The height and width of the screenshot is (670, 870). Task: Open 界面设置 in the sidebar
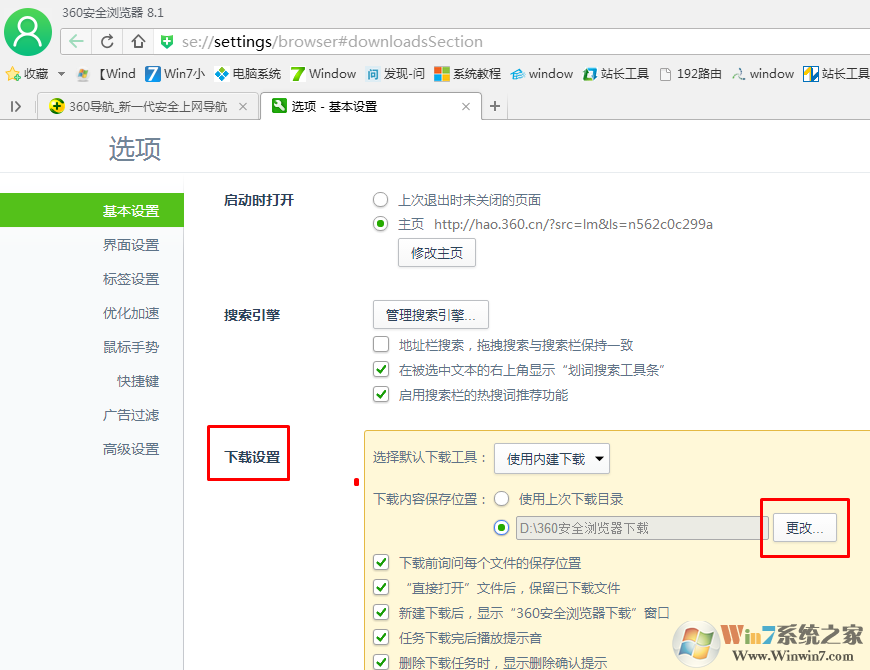point(131,245)
